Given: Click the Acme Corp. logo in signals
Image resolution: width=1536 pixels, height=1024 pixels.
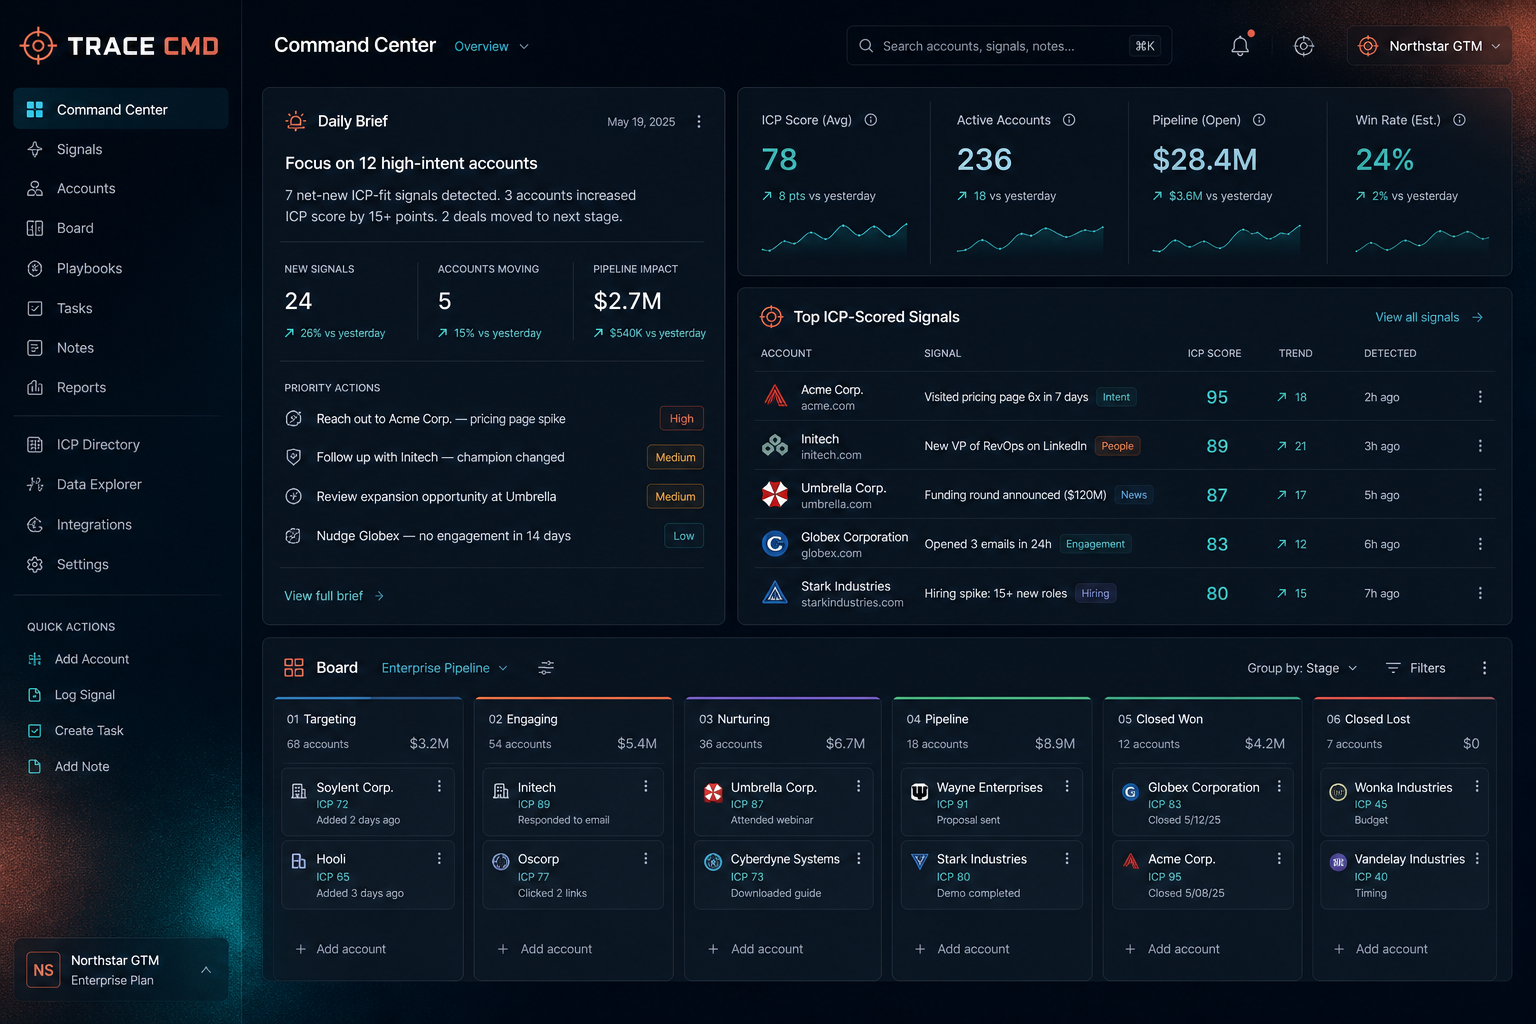Looking at the screenshot, I should 775,396.
